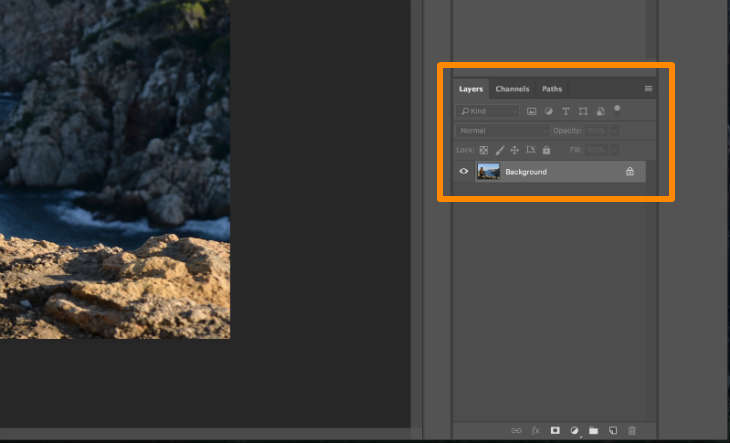Click the Background layer's padlock icon

click(630, 172)
